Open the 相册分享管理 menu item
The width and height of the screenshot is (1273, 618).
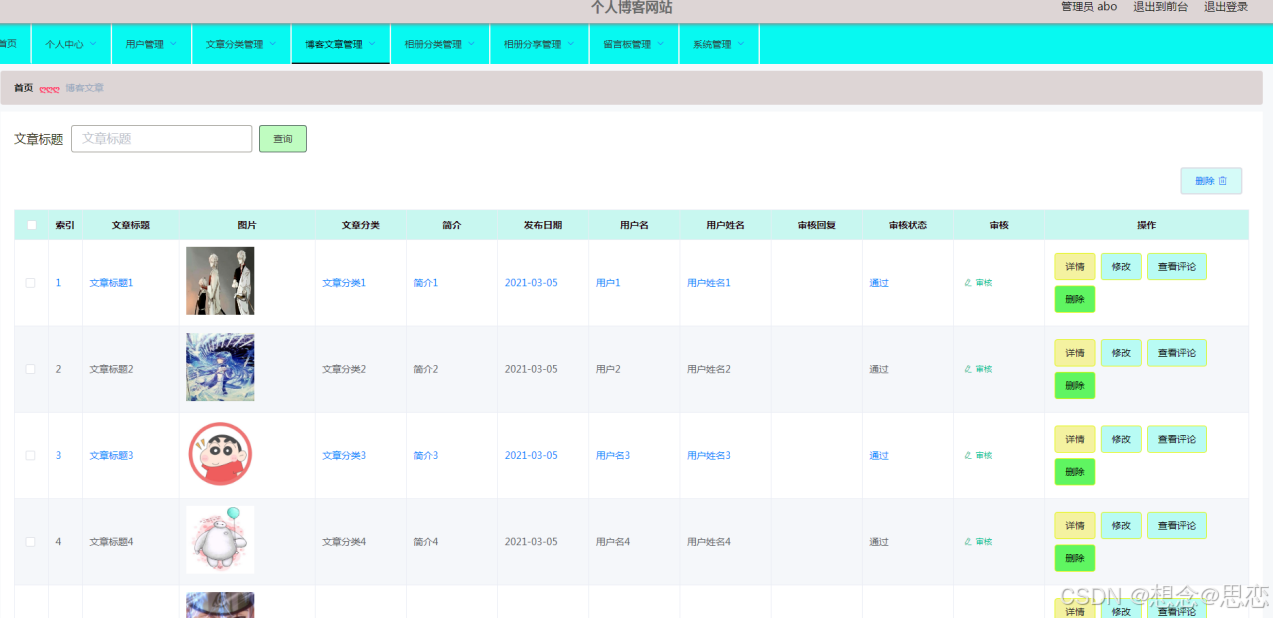[x=540, y=44]
